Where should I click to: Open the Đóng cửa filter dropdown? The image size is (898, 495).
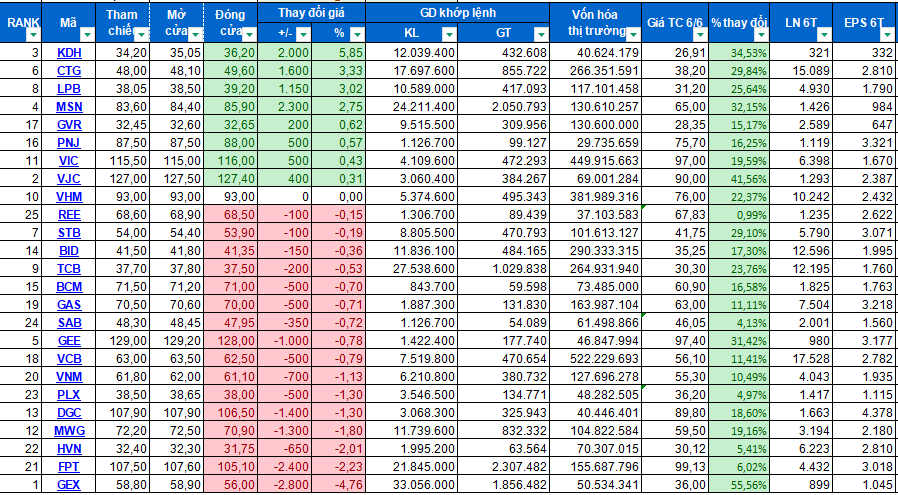click(249, 35)
